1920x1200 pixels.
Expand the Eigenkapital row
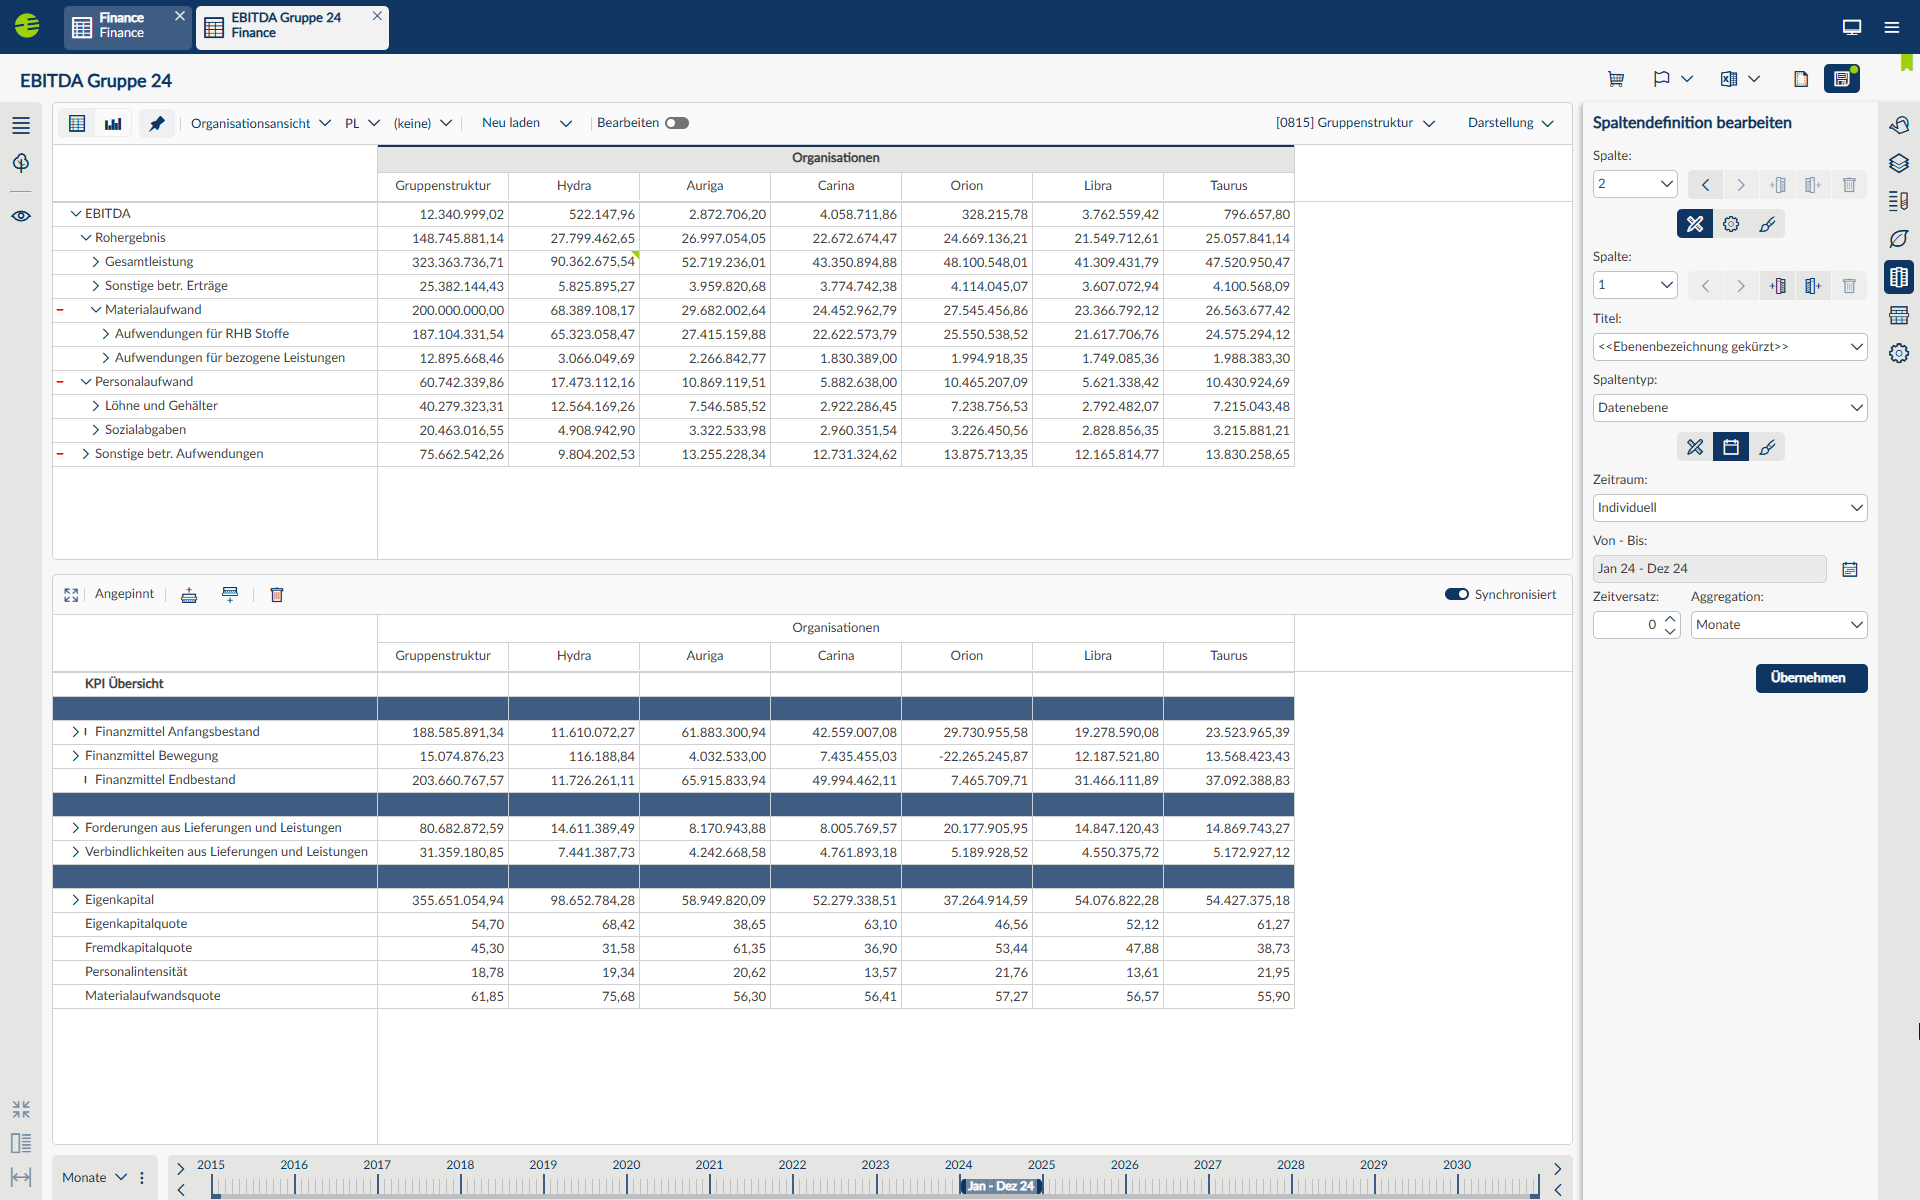coord(76,900)
